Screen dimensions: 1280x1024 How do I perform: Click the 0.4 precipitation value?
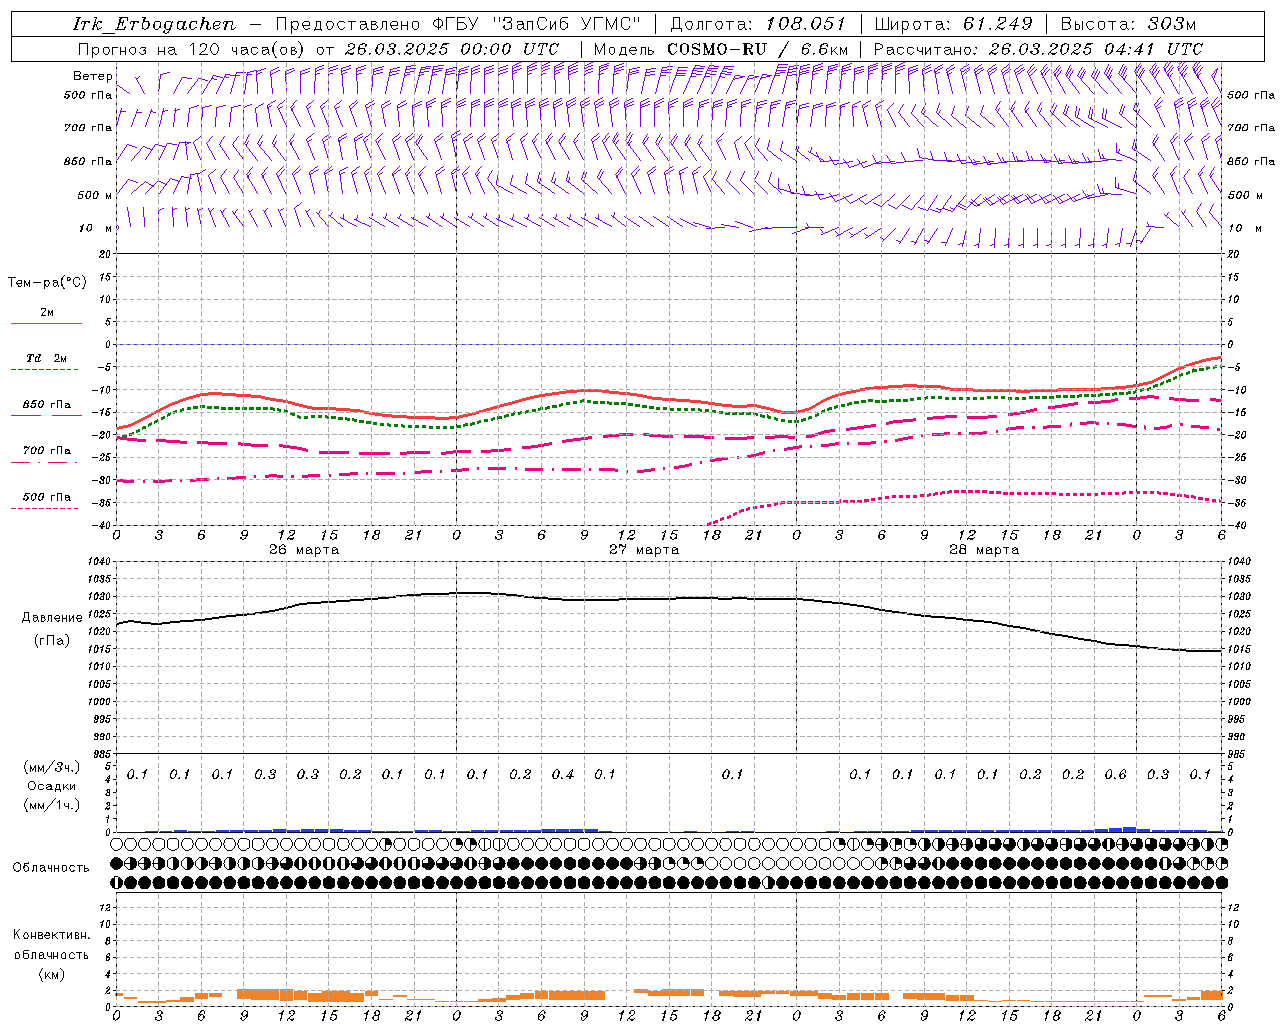pos(563,775)
